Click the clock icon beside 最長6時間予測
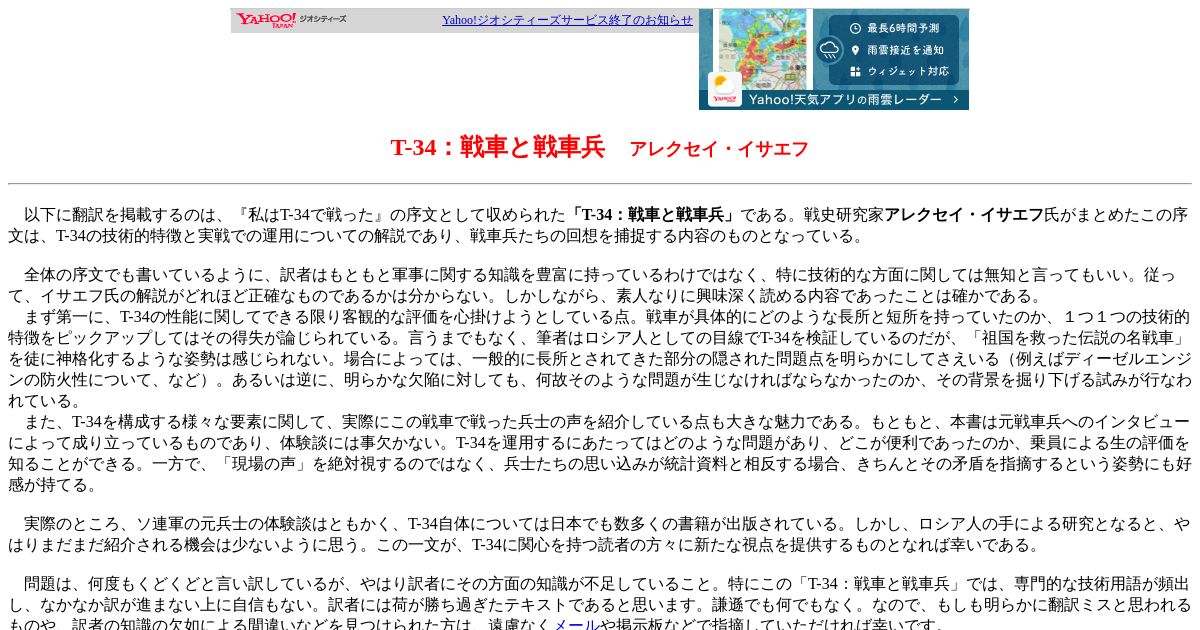 point(856,28)
